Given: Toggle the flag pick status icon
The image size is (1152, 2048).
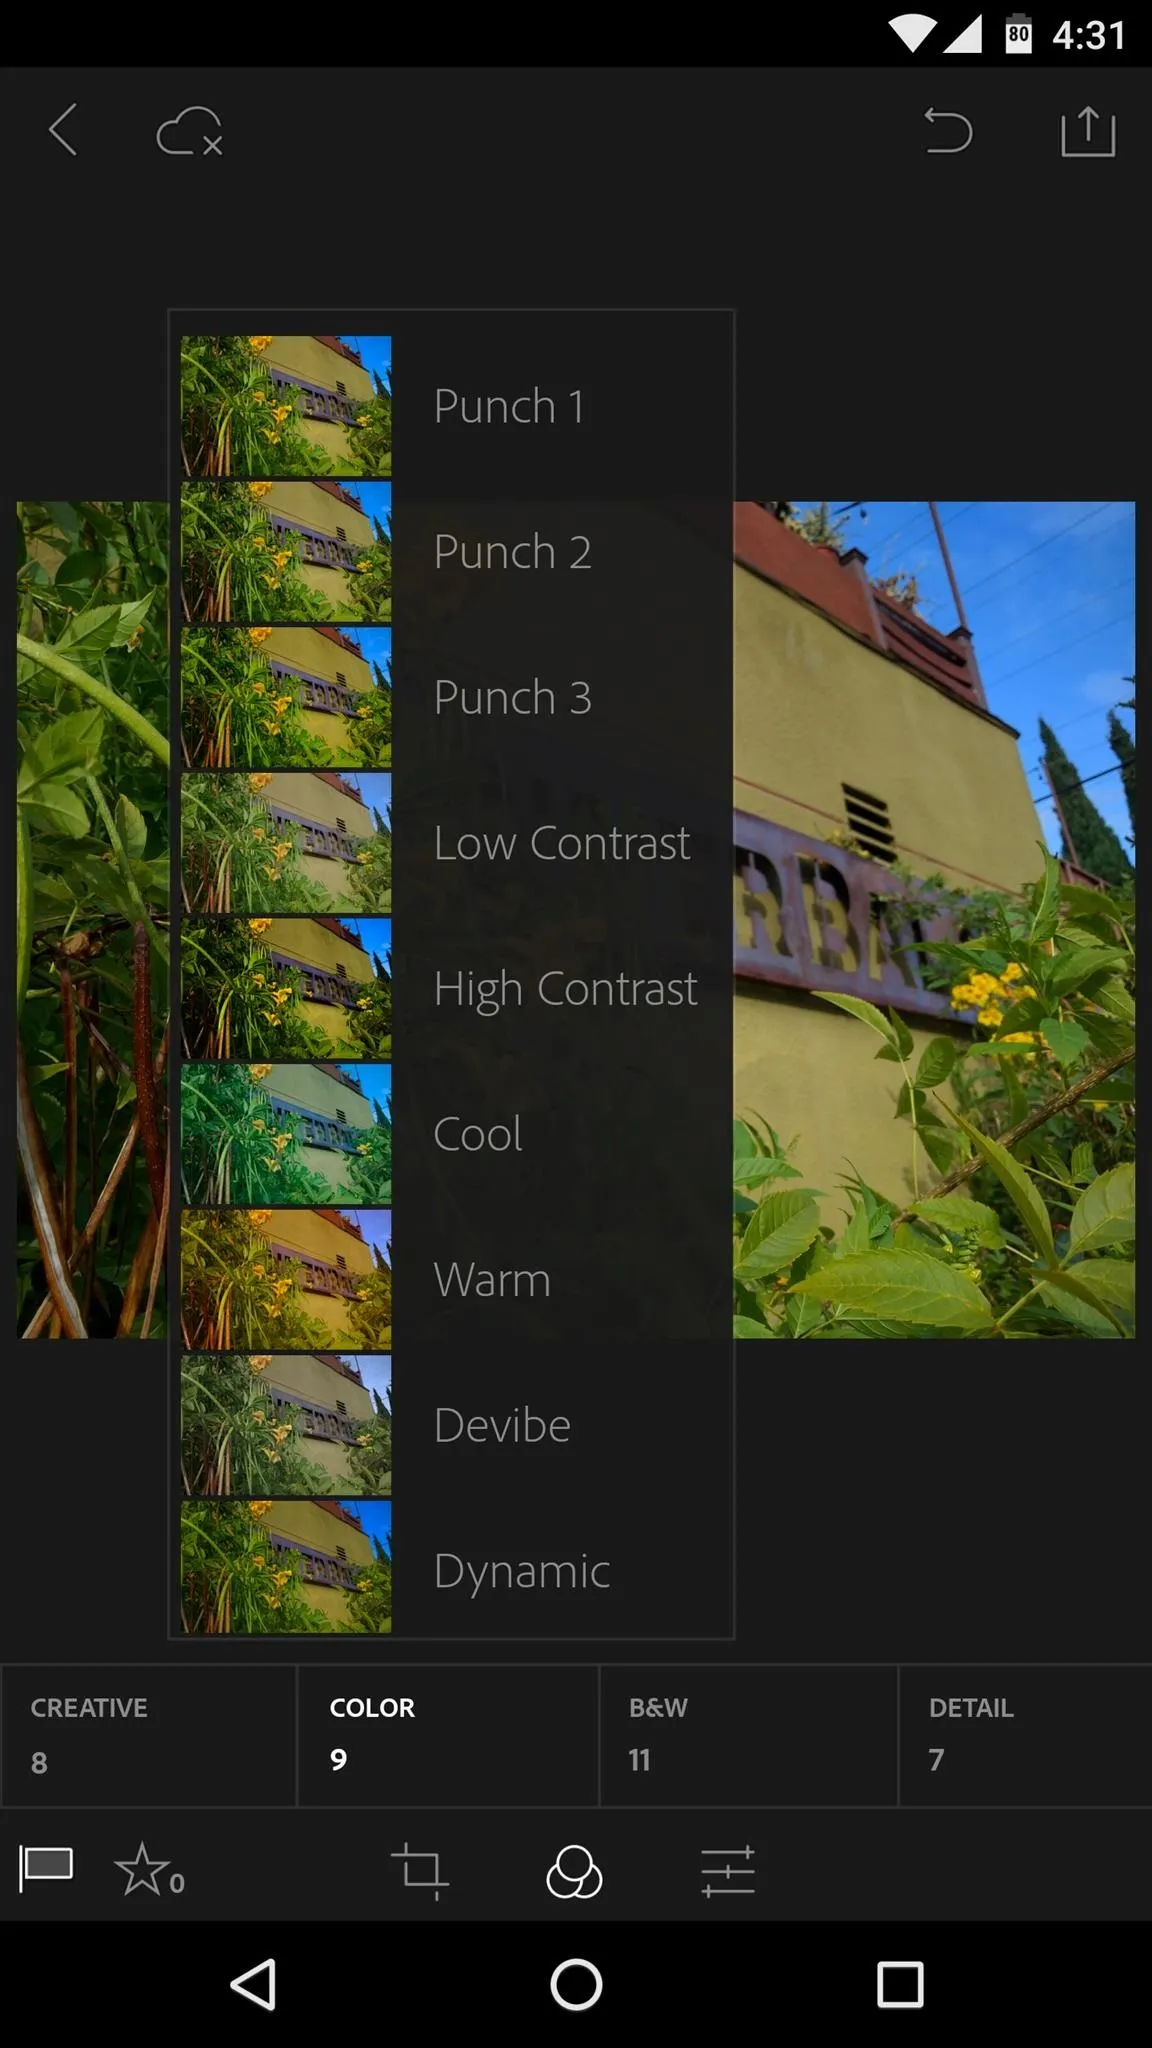Looking at the screenshot, I should pyautogui.click(x=46, y=1869).
